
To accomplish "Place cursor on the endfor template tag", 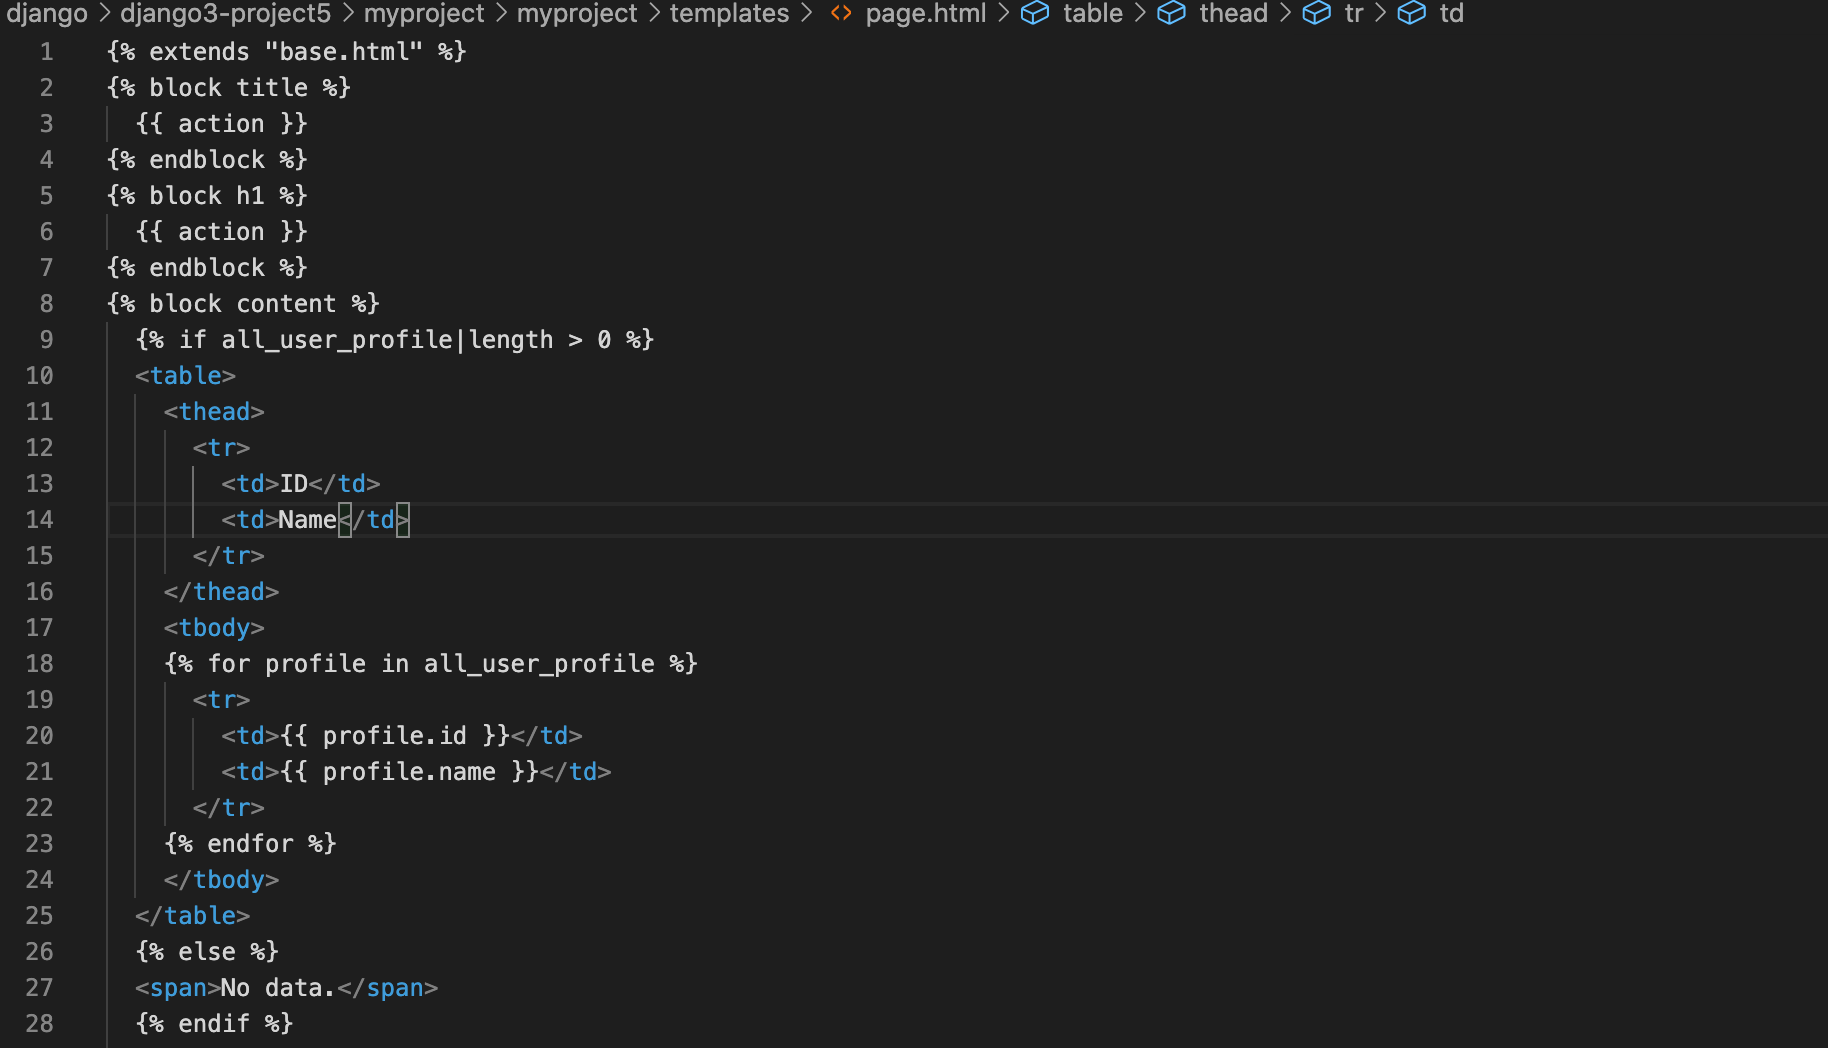I will [249, 843].
